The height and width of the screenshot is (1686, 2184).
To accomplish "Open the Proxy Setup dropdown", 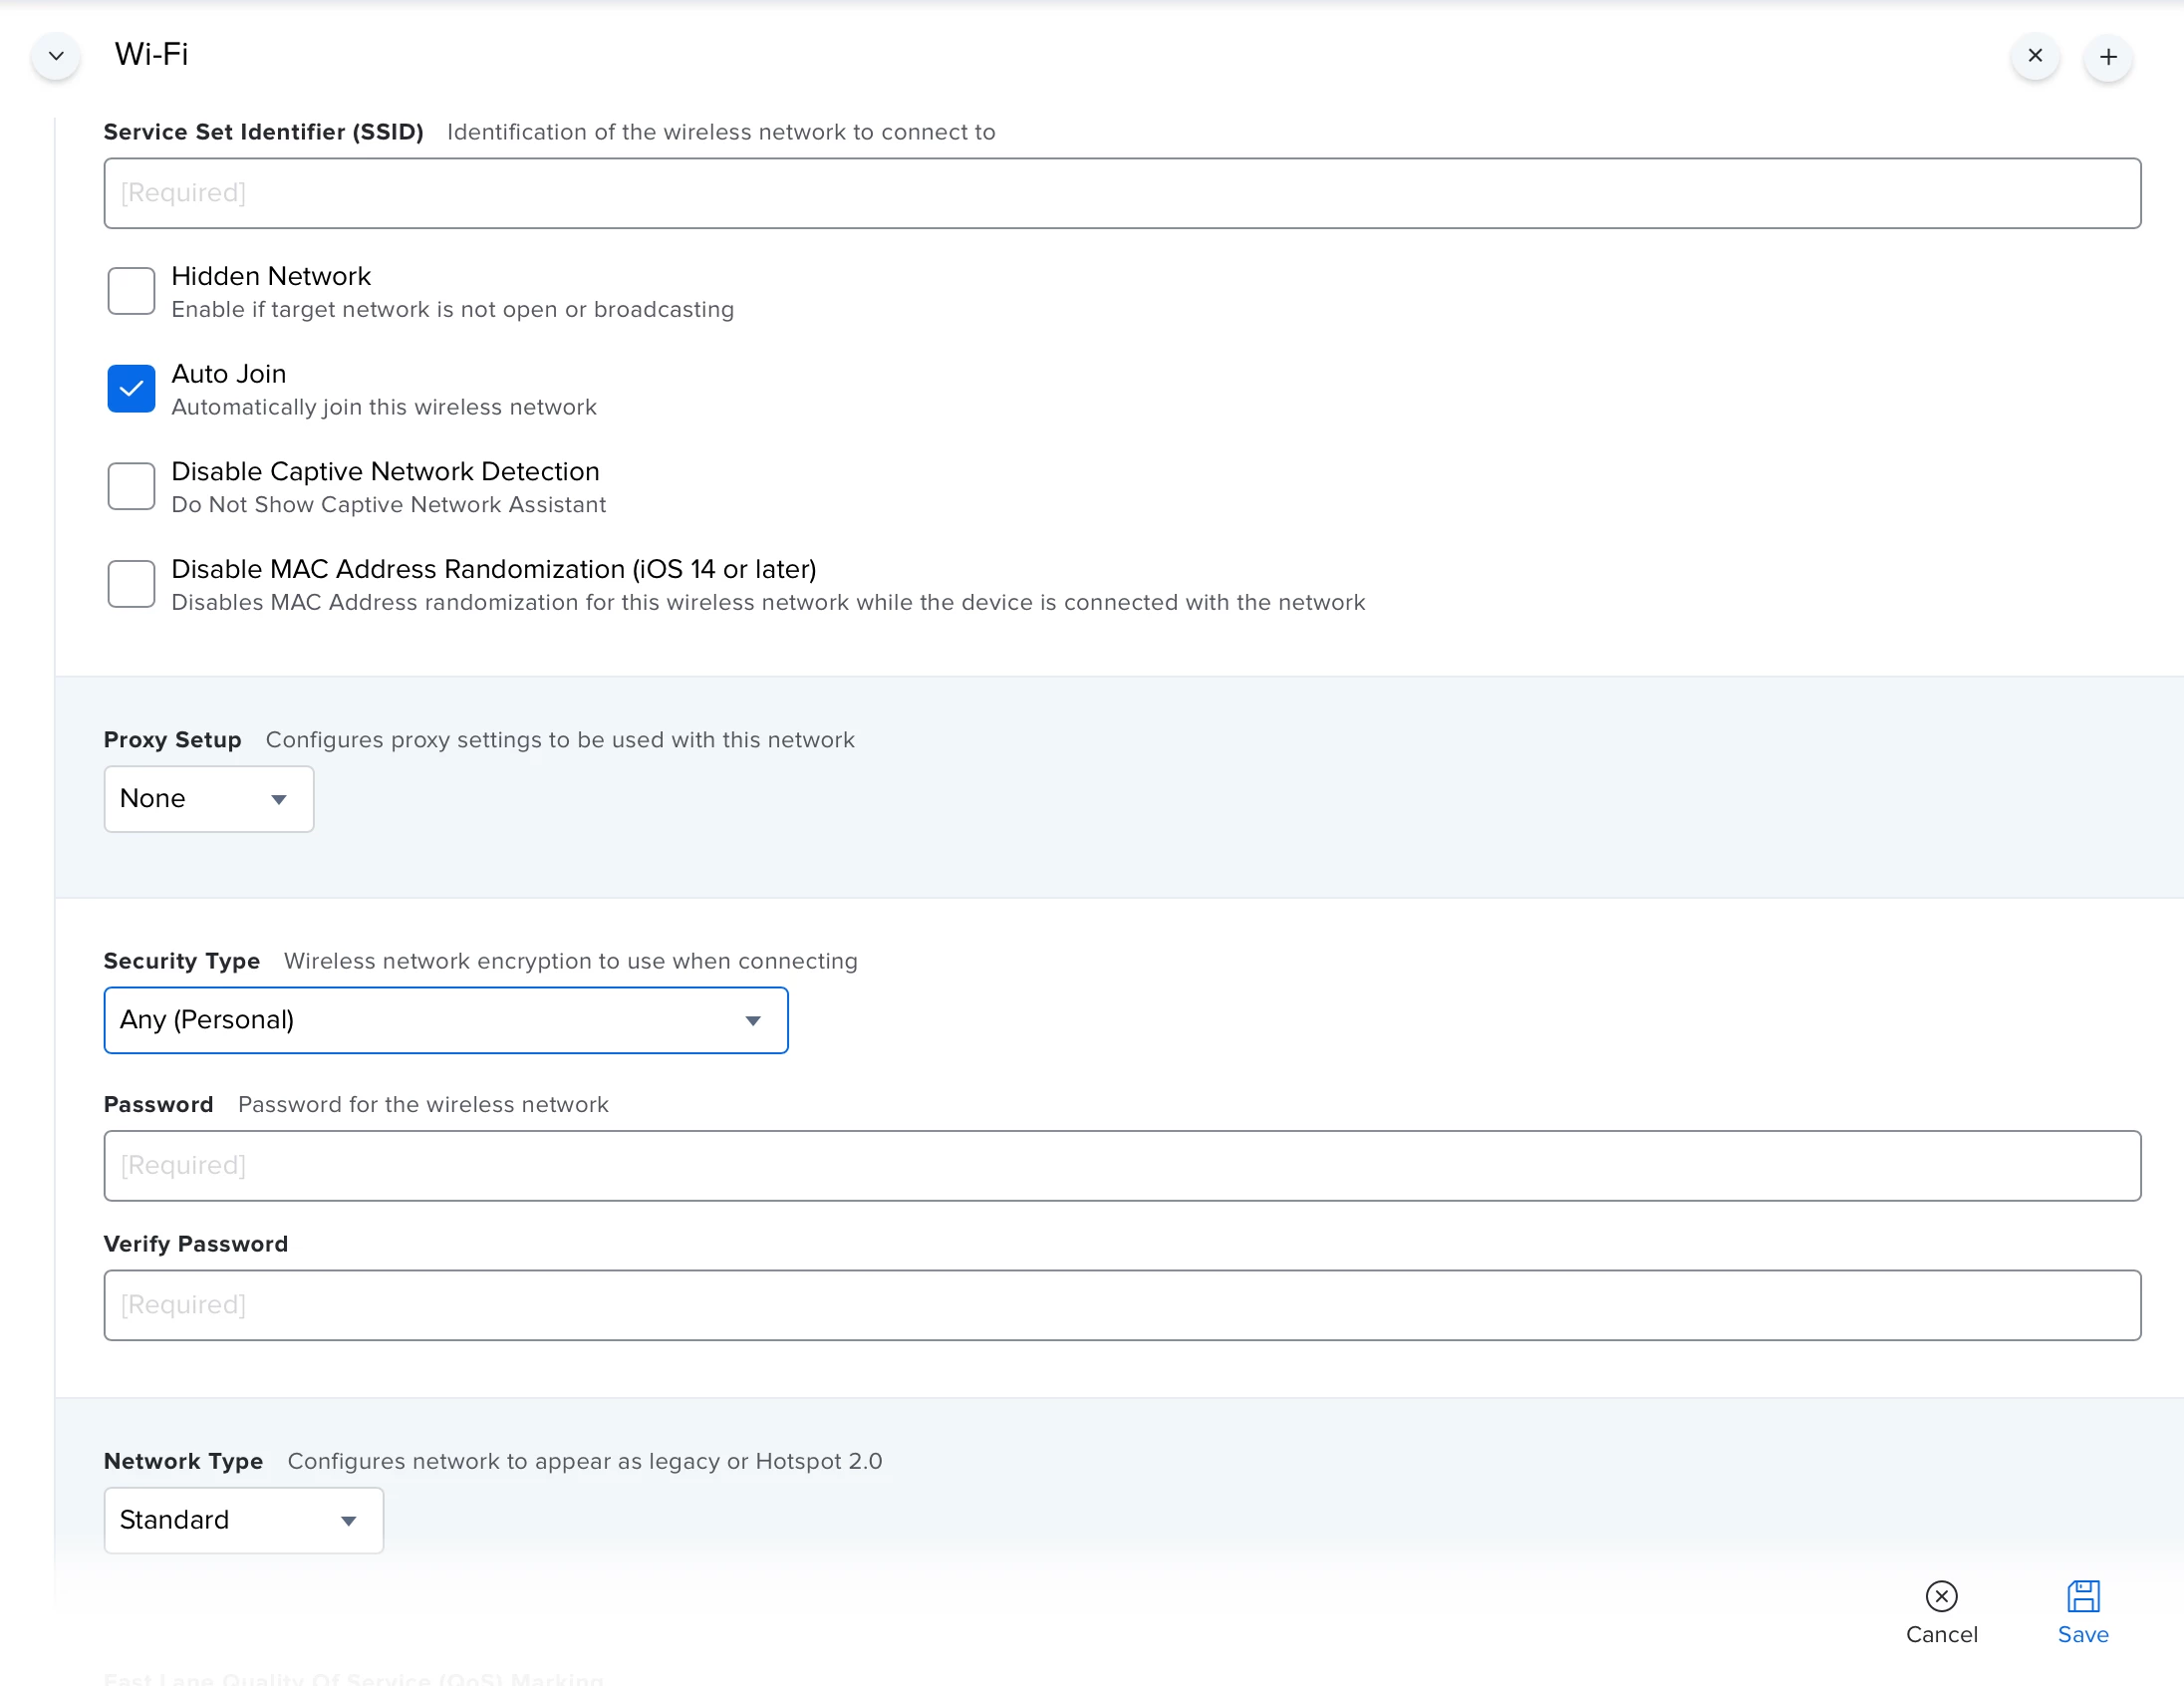I will (x=208, y=799).
